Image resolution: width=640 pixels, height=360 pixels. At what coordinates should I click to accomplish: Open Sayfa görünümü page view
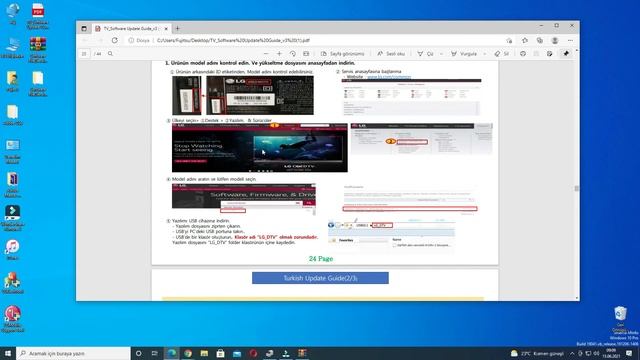pyautogui.click(x=342, y=53)
